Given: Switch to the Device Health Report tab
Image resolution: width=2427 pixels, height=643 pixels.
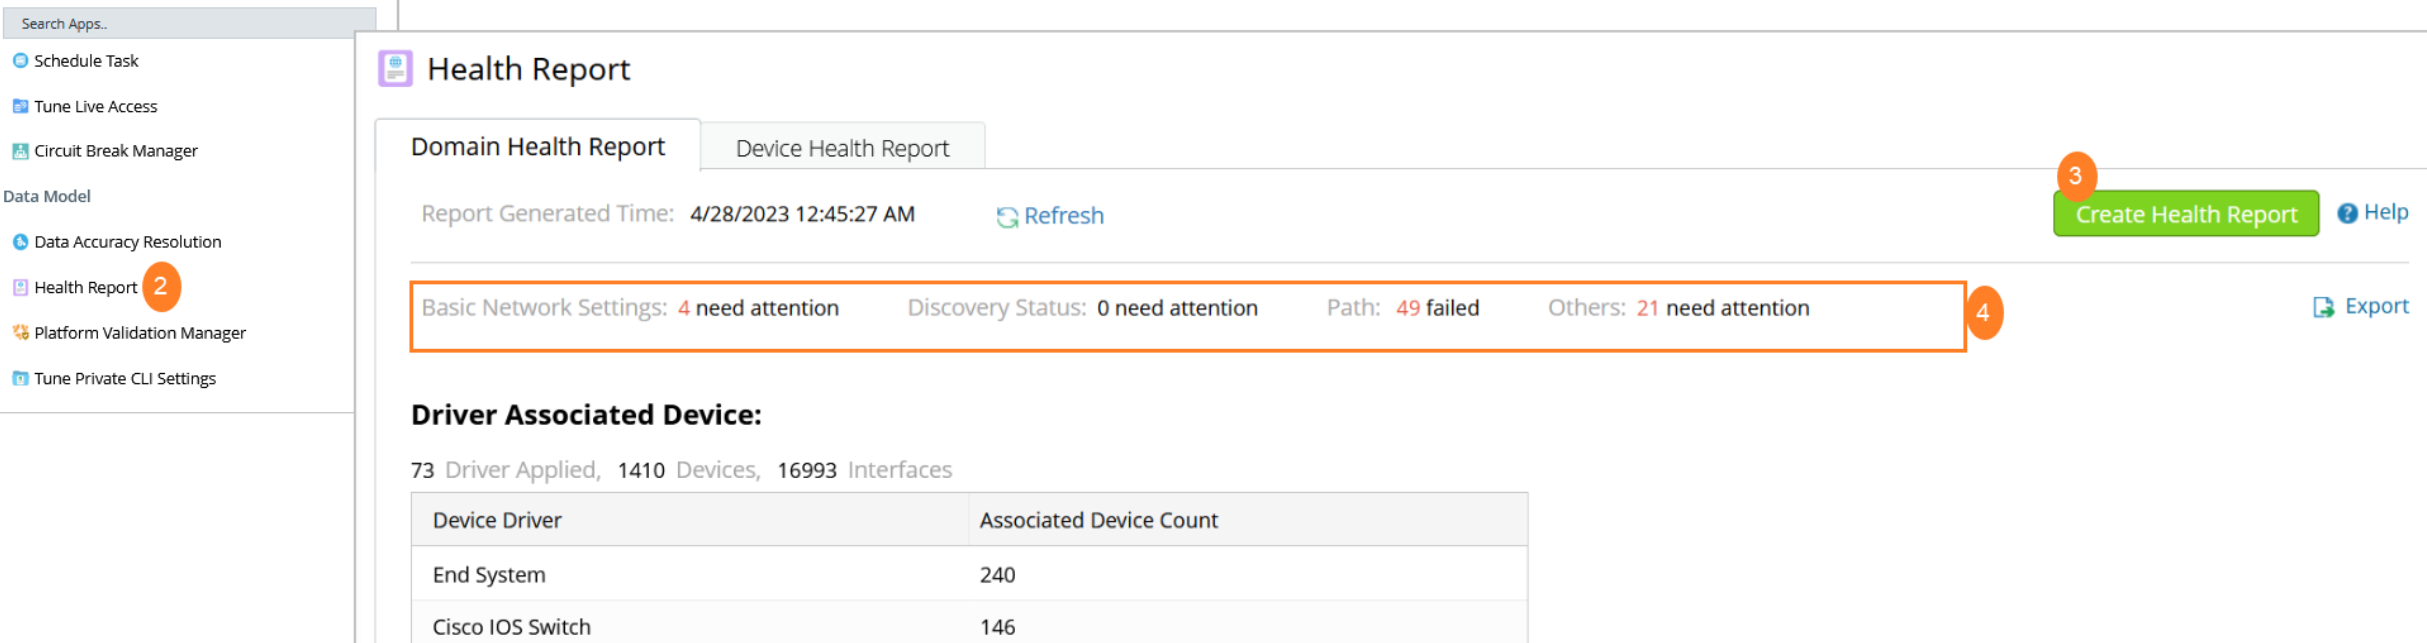Looking at the screenshot, I should 842,148.
